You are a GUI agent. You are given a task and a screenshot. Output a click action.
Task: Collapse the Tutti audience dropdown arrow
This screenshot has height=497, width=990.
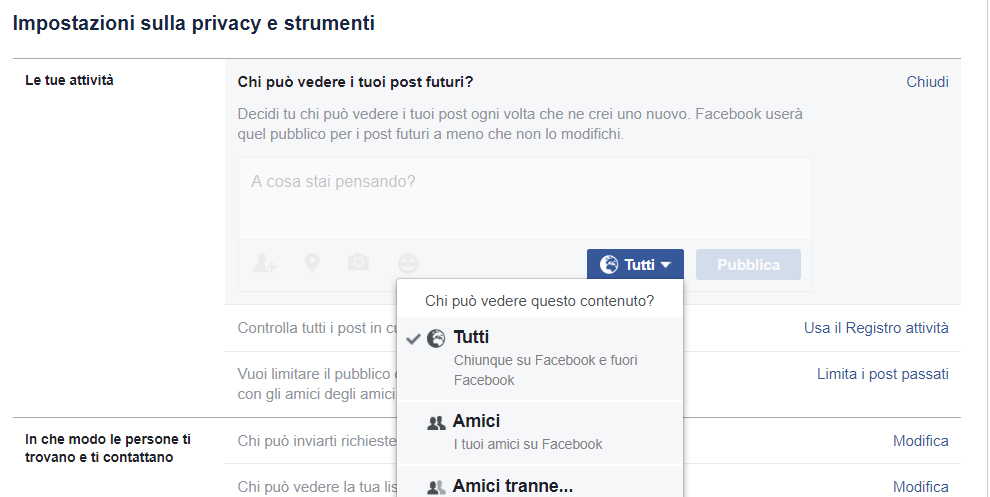665,265
